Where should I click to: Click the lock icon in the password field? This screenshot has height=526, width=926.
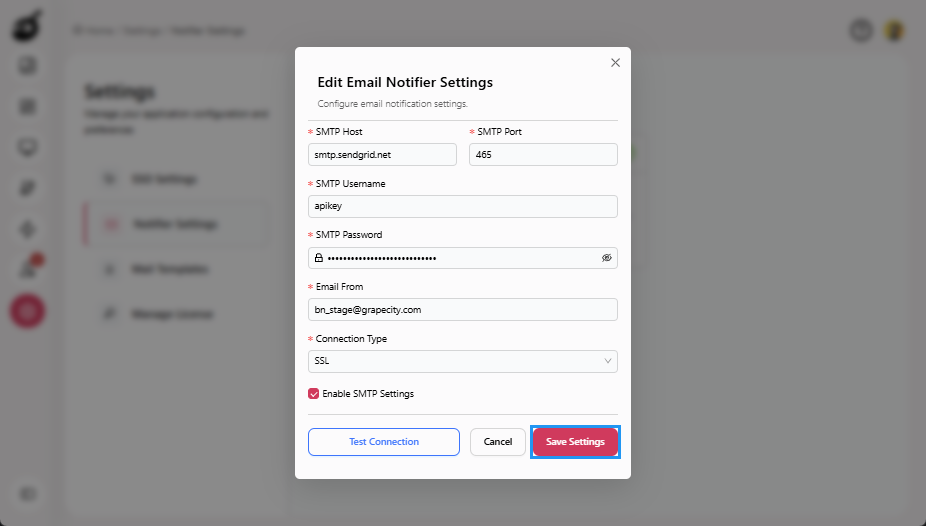coord(319,258)
